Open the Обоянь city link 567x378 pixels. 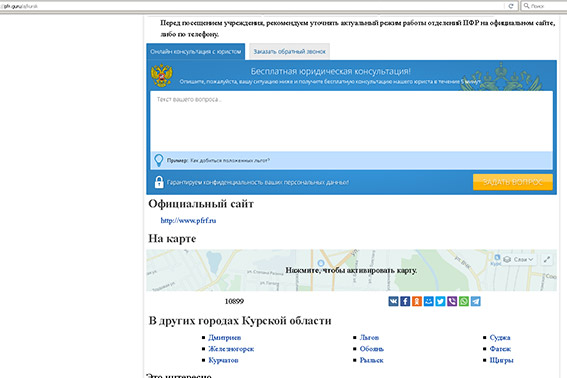coord(372,349)
